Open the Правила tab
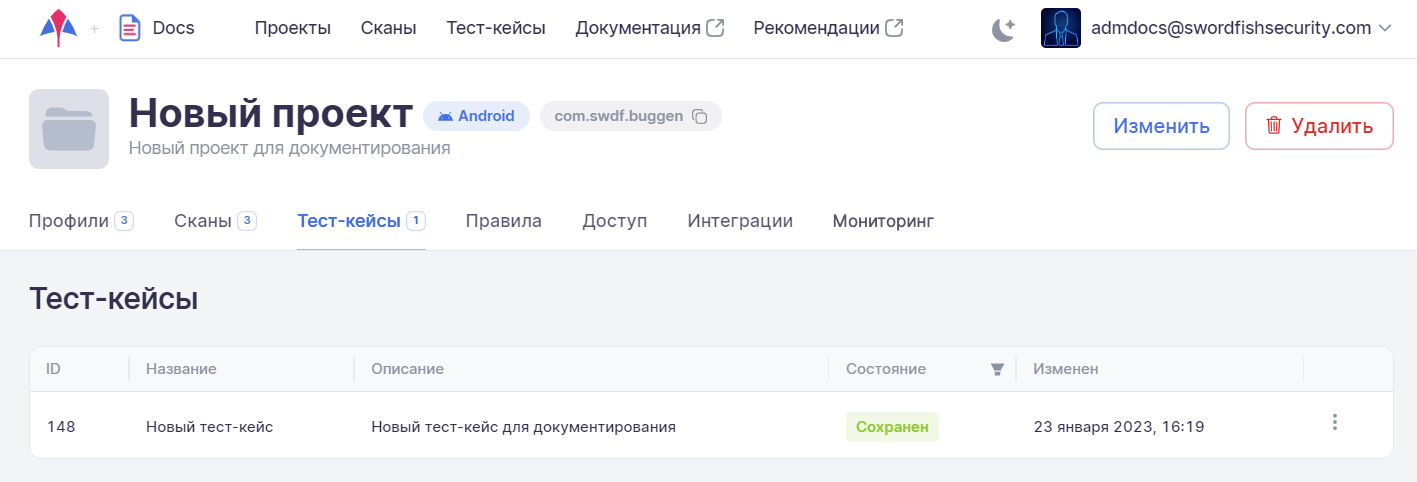 click(503, 221)
